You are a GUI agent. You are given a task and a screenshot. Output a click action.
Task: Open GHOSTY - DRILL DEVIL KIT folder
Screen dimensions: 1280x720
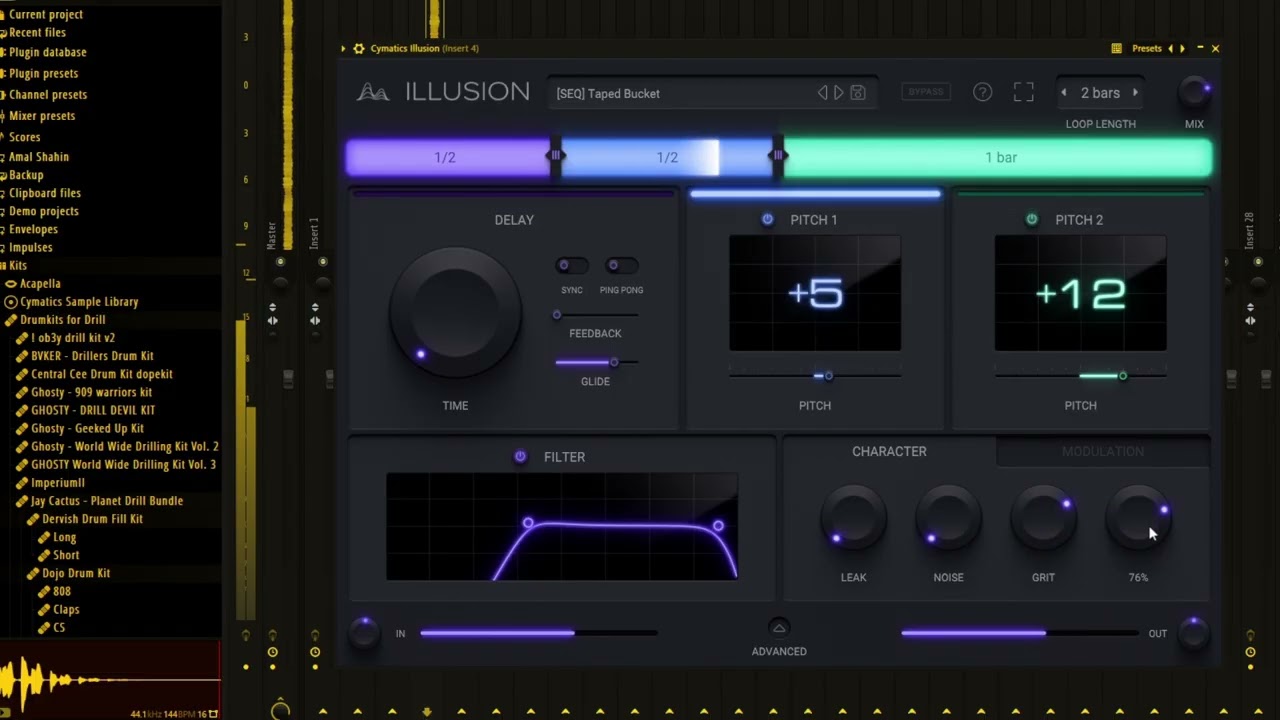pos(93,410)
